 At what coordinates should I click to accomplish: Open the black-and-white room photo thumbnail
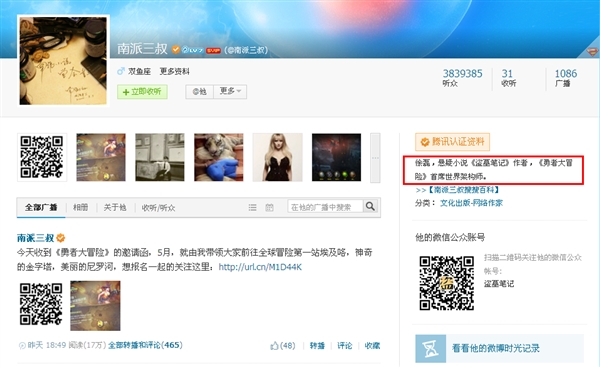[160, 157]
